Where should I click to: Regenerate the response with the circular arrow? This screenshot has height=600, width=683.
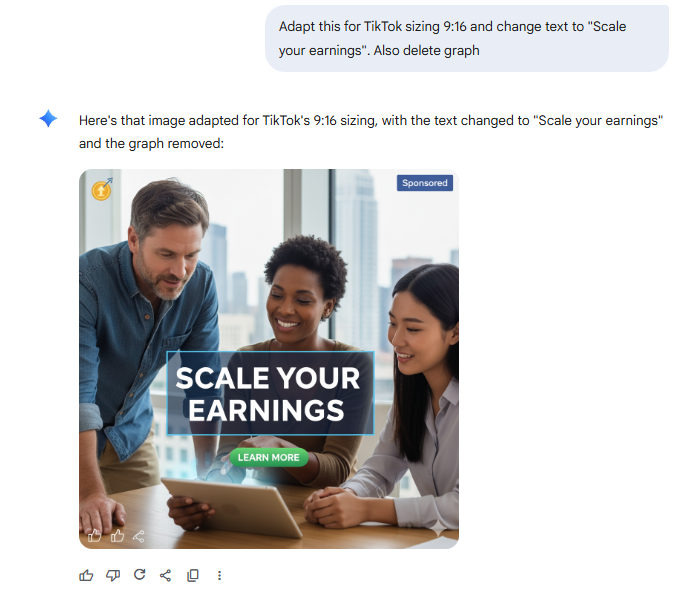139,575
